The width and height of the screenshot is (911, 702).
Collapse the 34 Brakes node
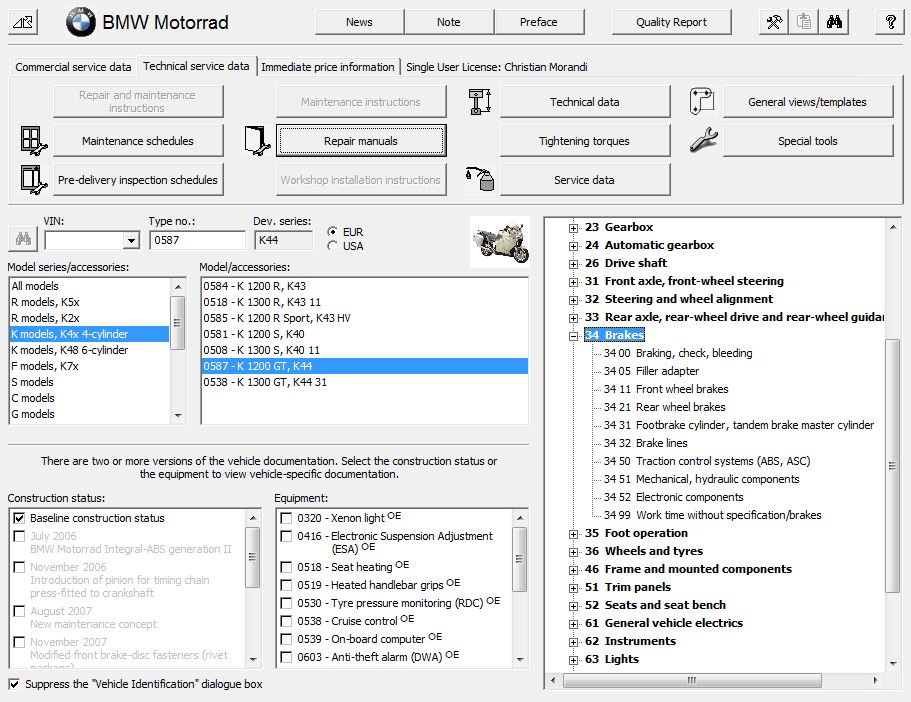coord(573,336)
